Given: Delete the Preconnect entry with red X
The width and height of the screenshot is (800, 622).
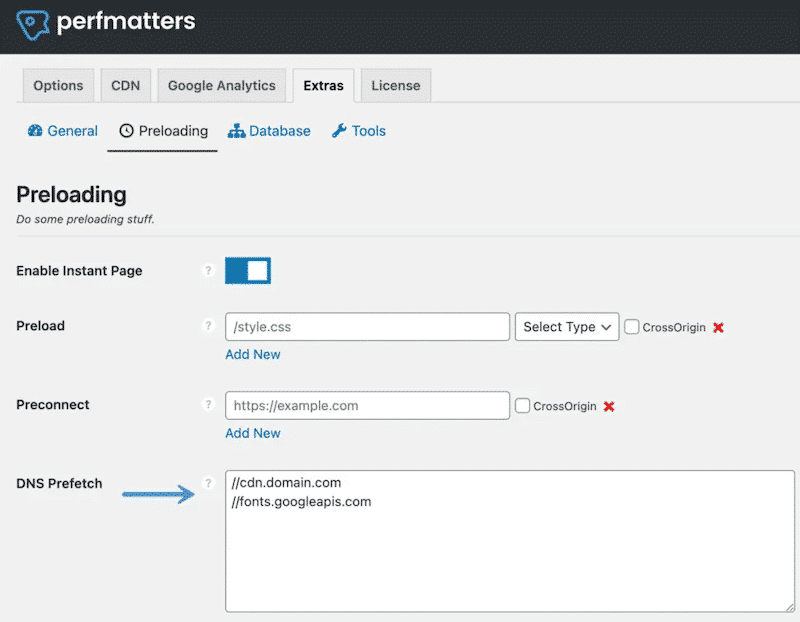Looking at the screenshot, I should tap(609, 406).
